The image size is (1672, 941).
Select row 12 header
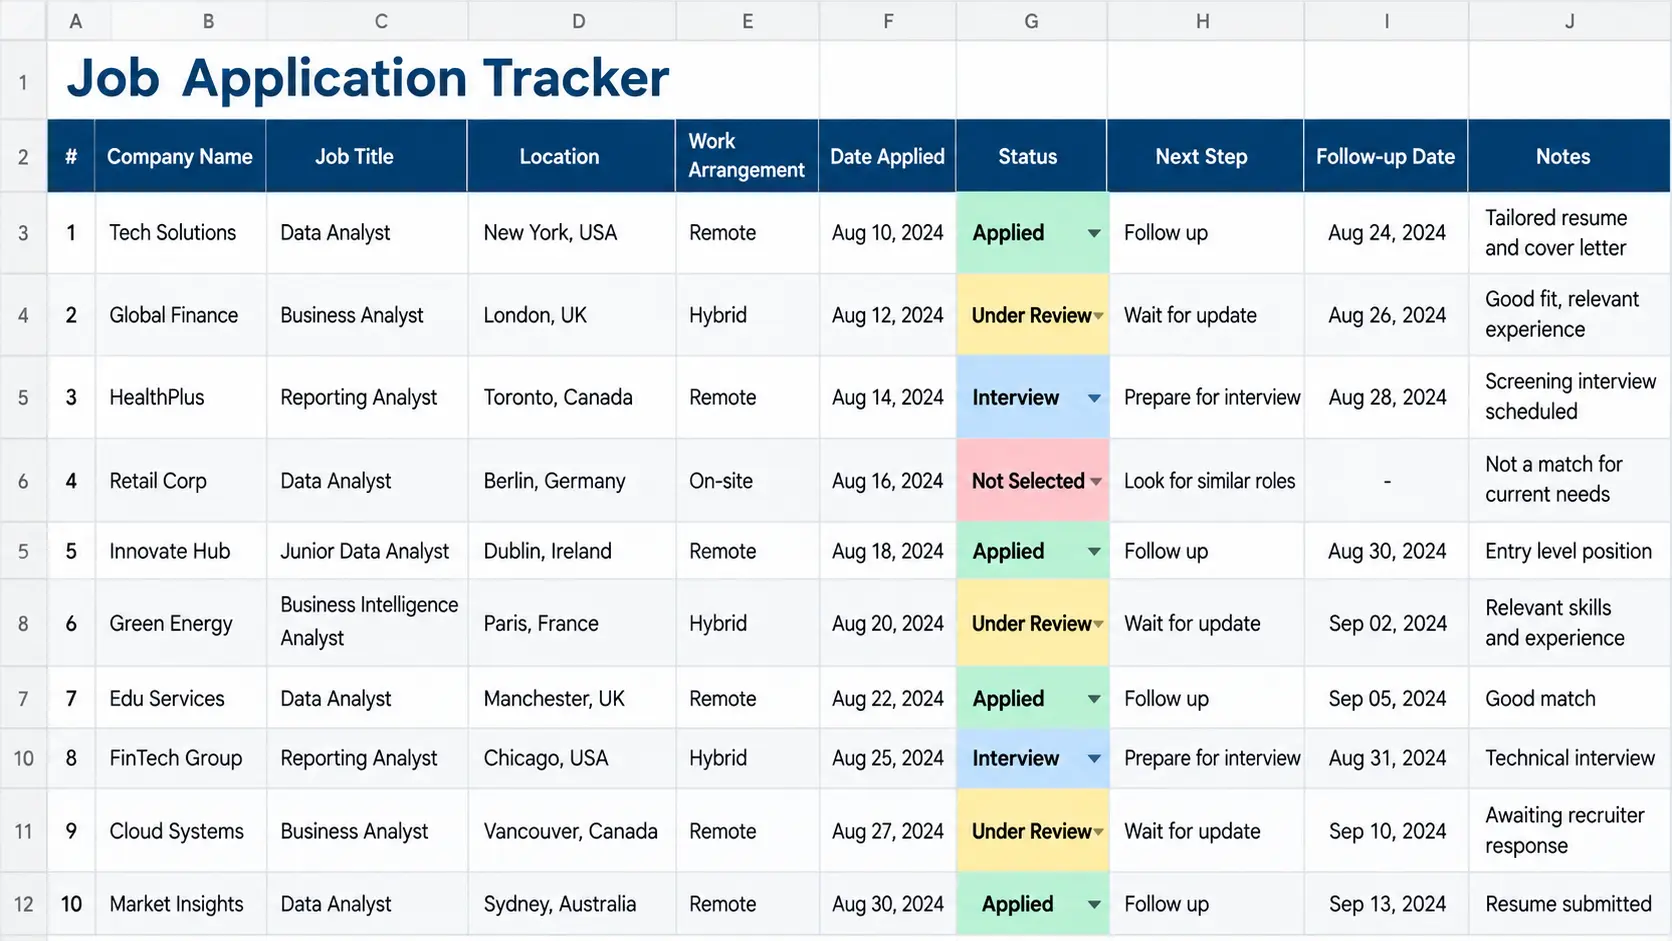[x=23, y=904]
